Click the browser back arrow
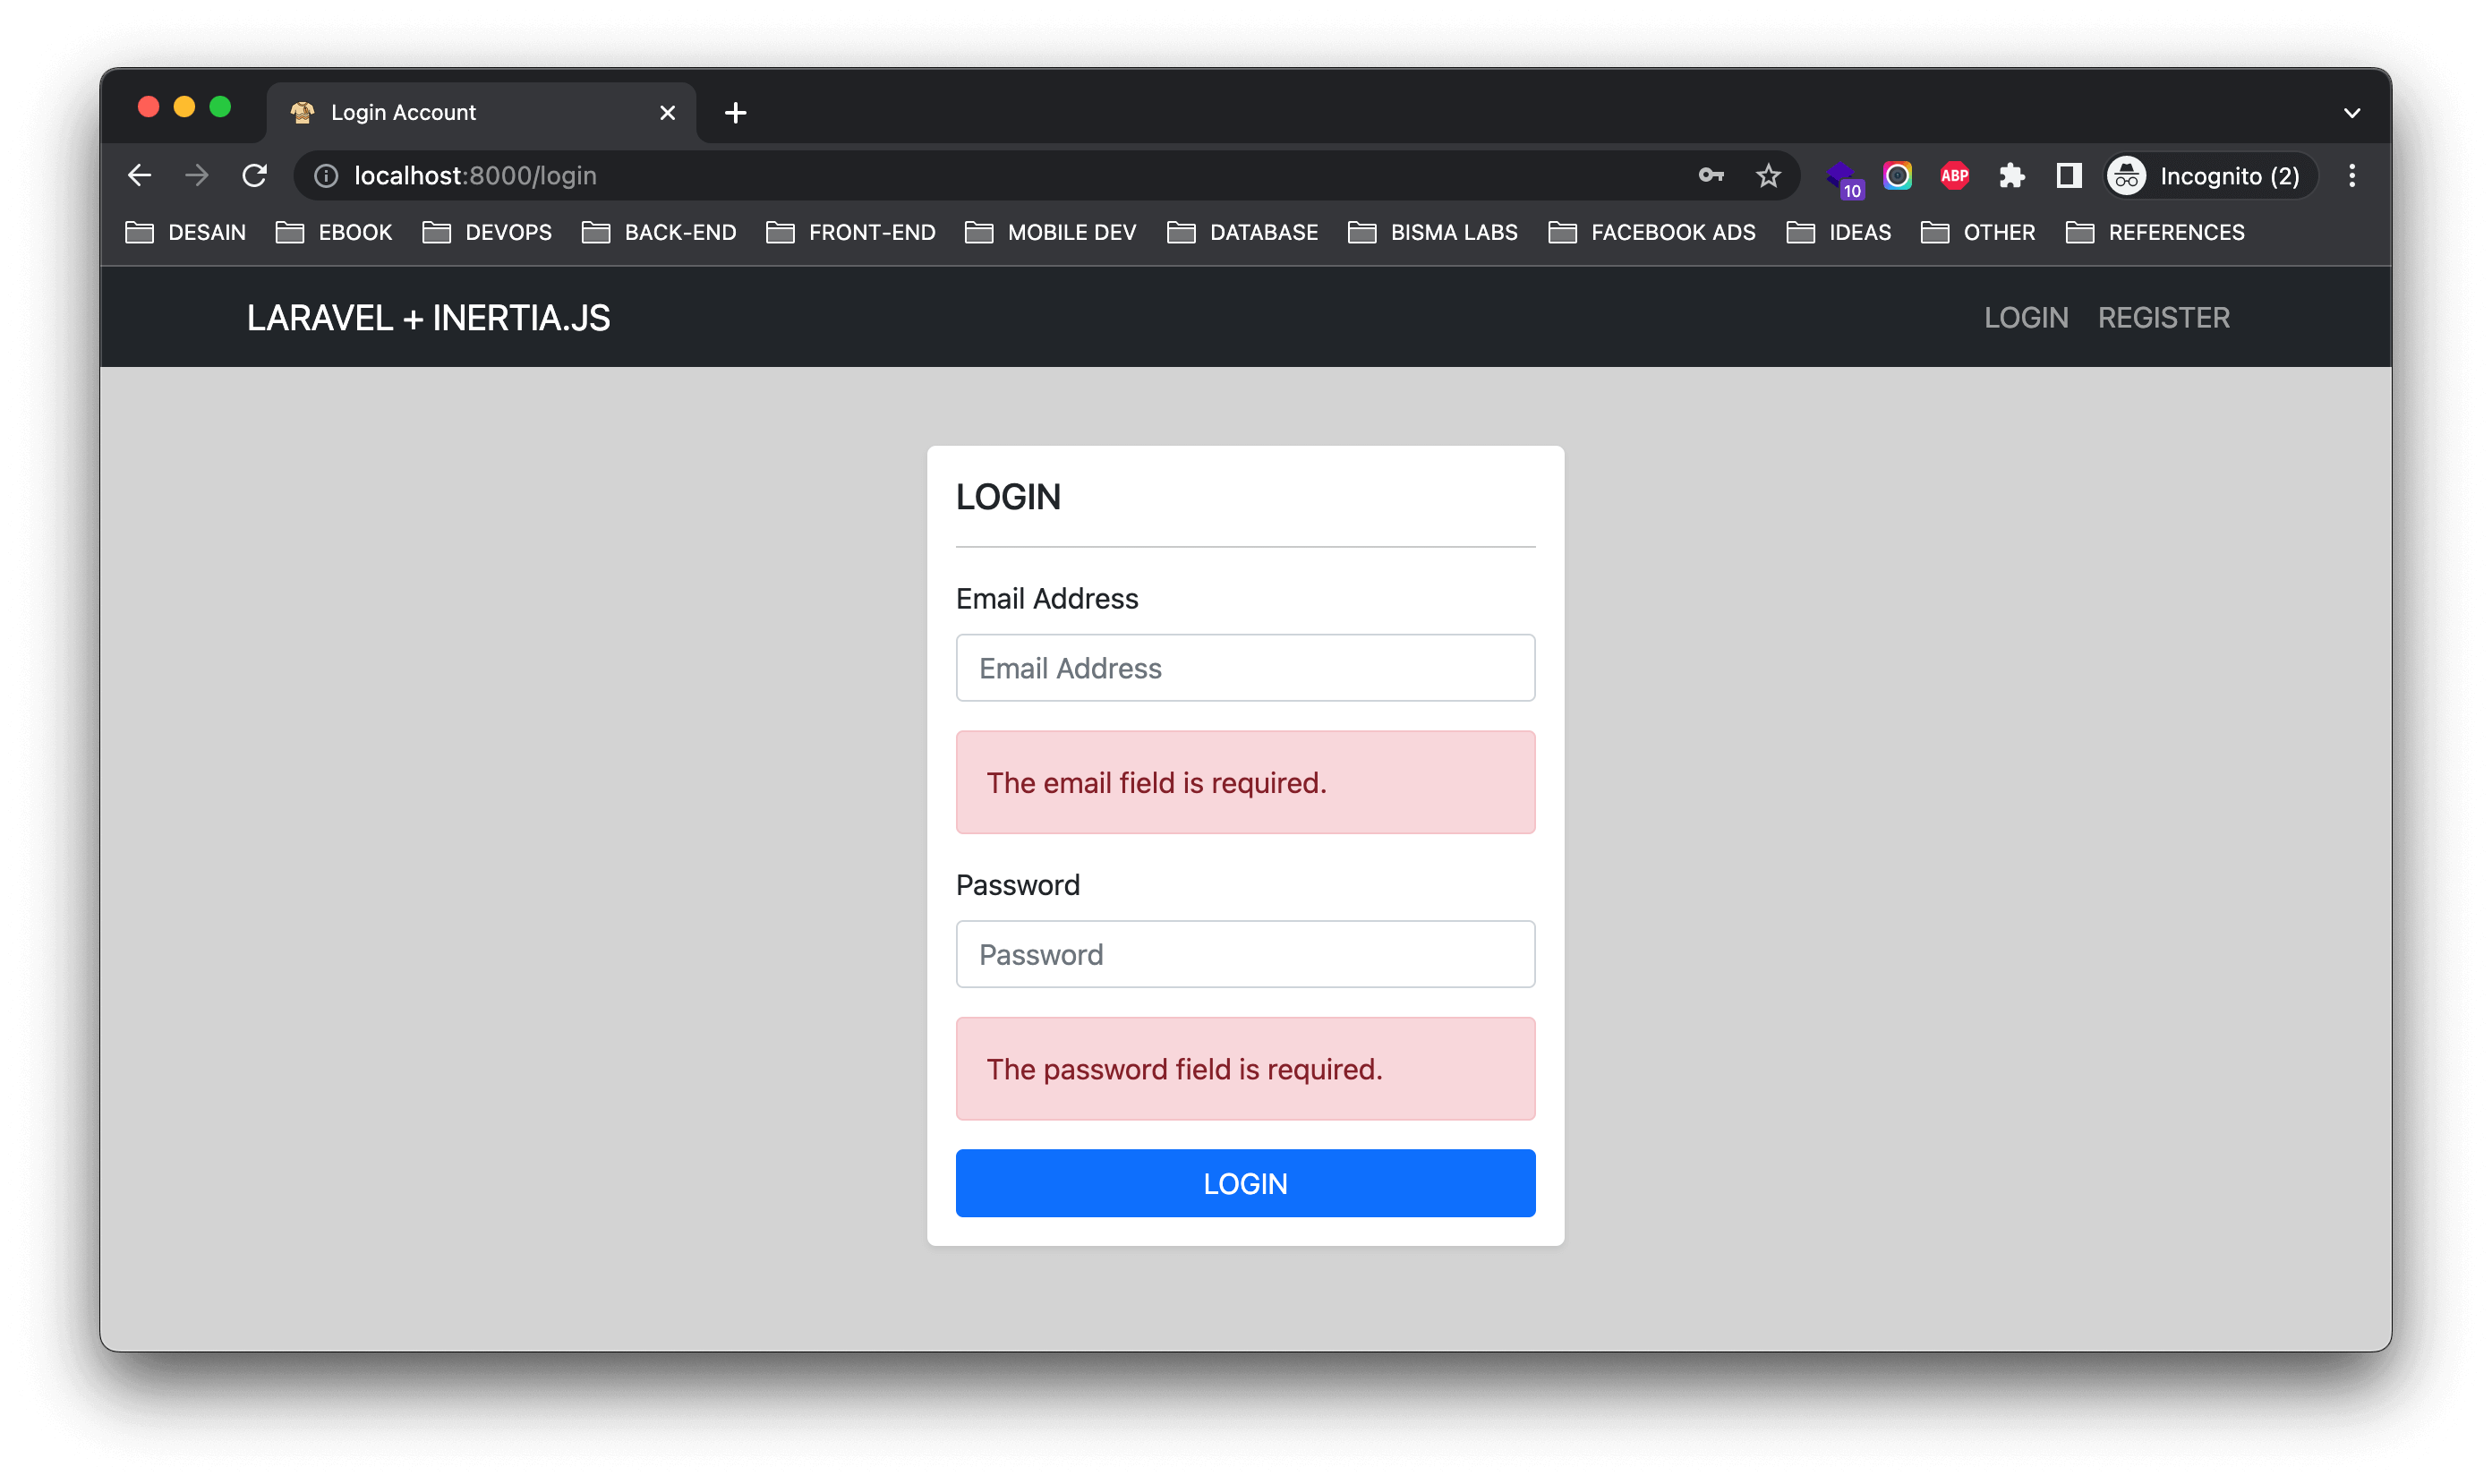The width and height of the screenshot is (2492, 1484). 140,176
